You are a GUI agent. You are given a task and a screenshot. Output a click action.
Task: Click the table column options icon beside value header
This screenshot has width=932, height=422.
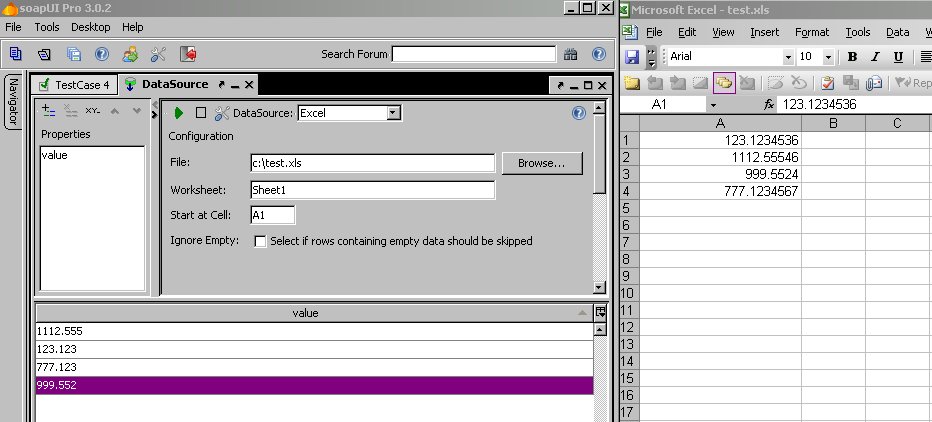(600, 312)
